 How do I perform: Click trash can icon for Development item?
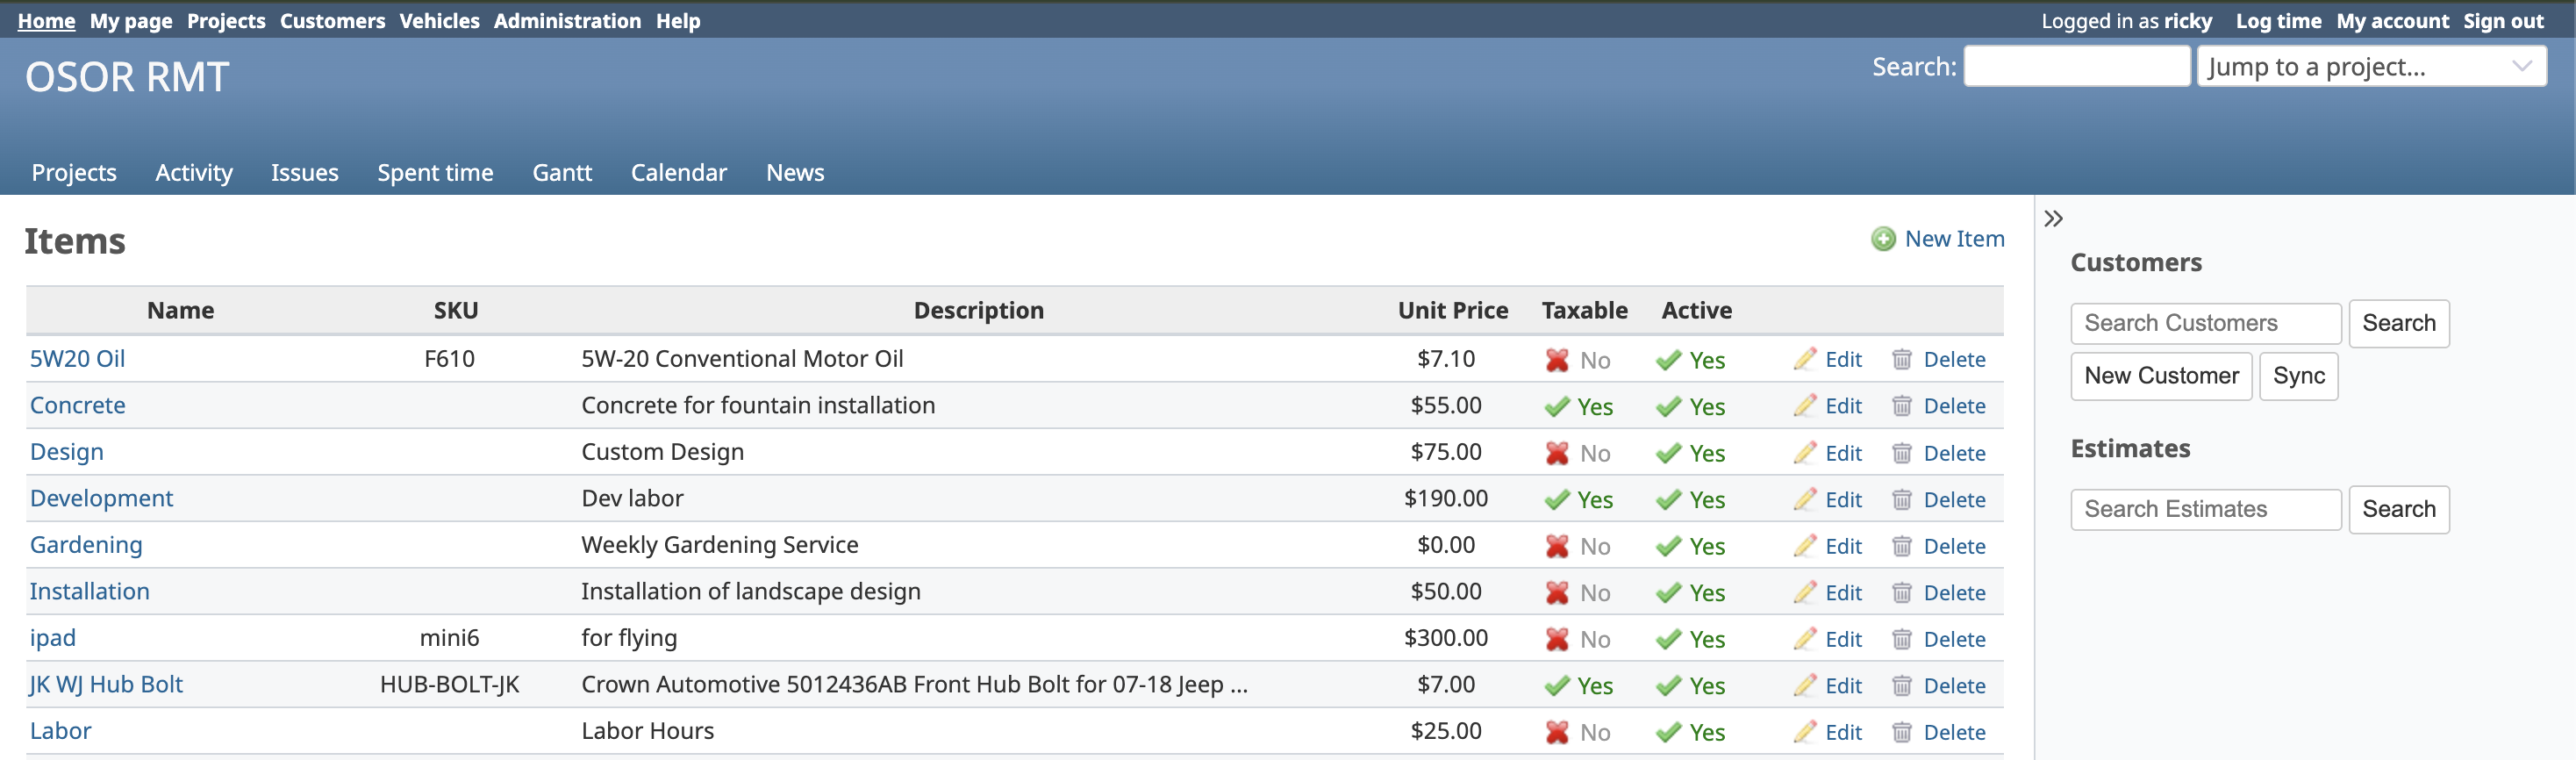(x=1901, y=499)
